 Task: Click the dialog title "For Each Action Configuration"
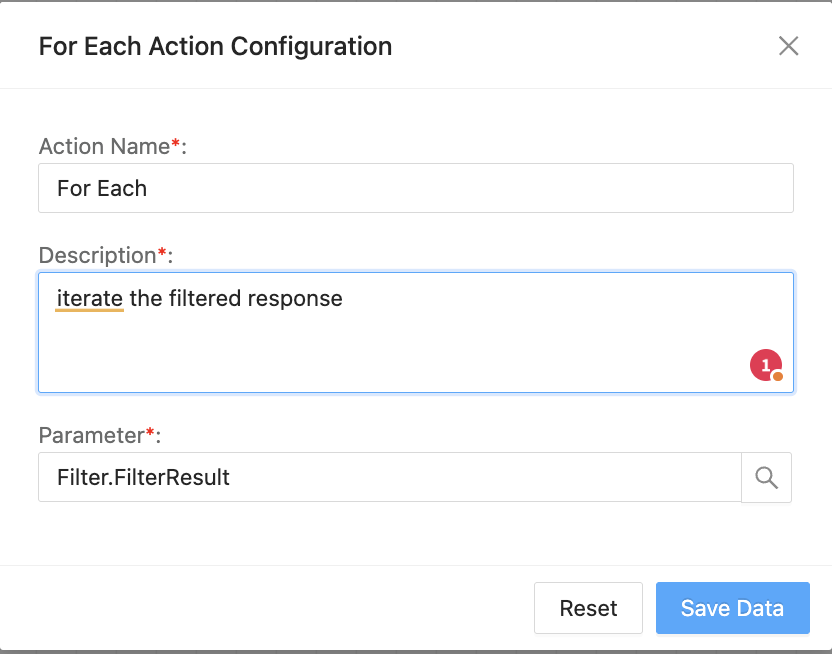point(215,46)
